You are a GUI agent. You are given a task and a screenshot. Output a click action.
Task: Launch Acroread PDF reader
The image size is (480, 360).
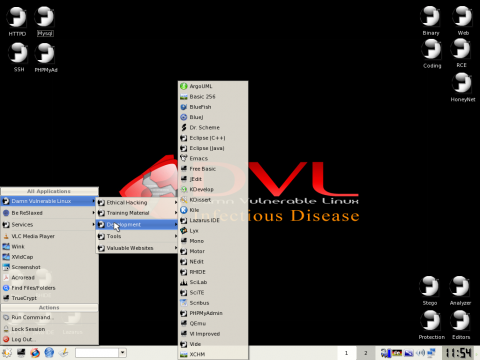pos(50,278)
